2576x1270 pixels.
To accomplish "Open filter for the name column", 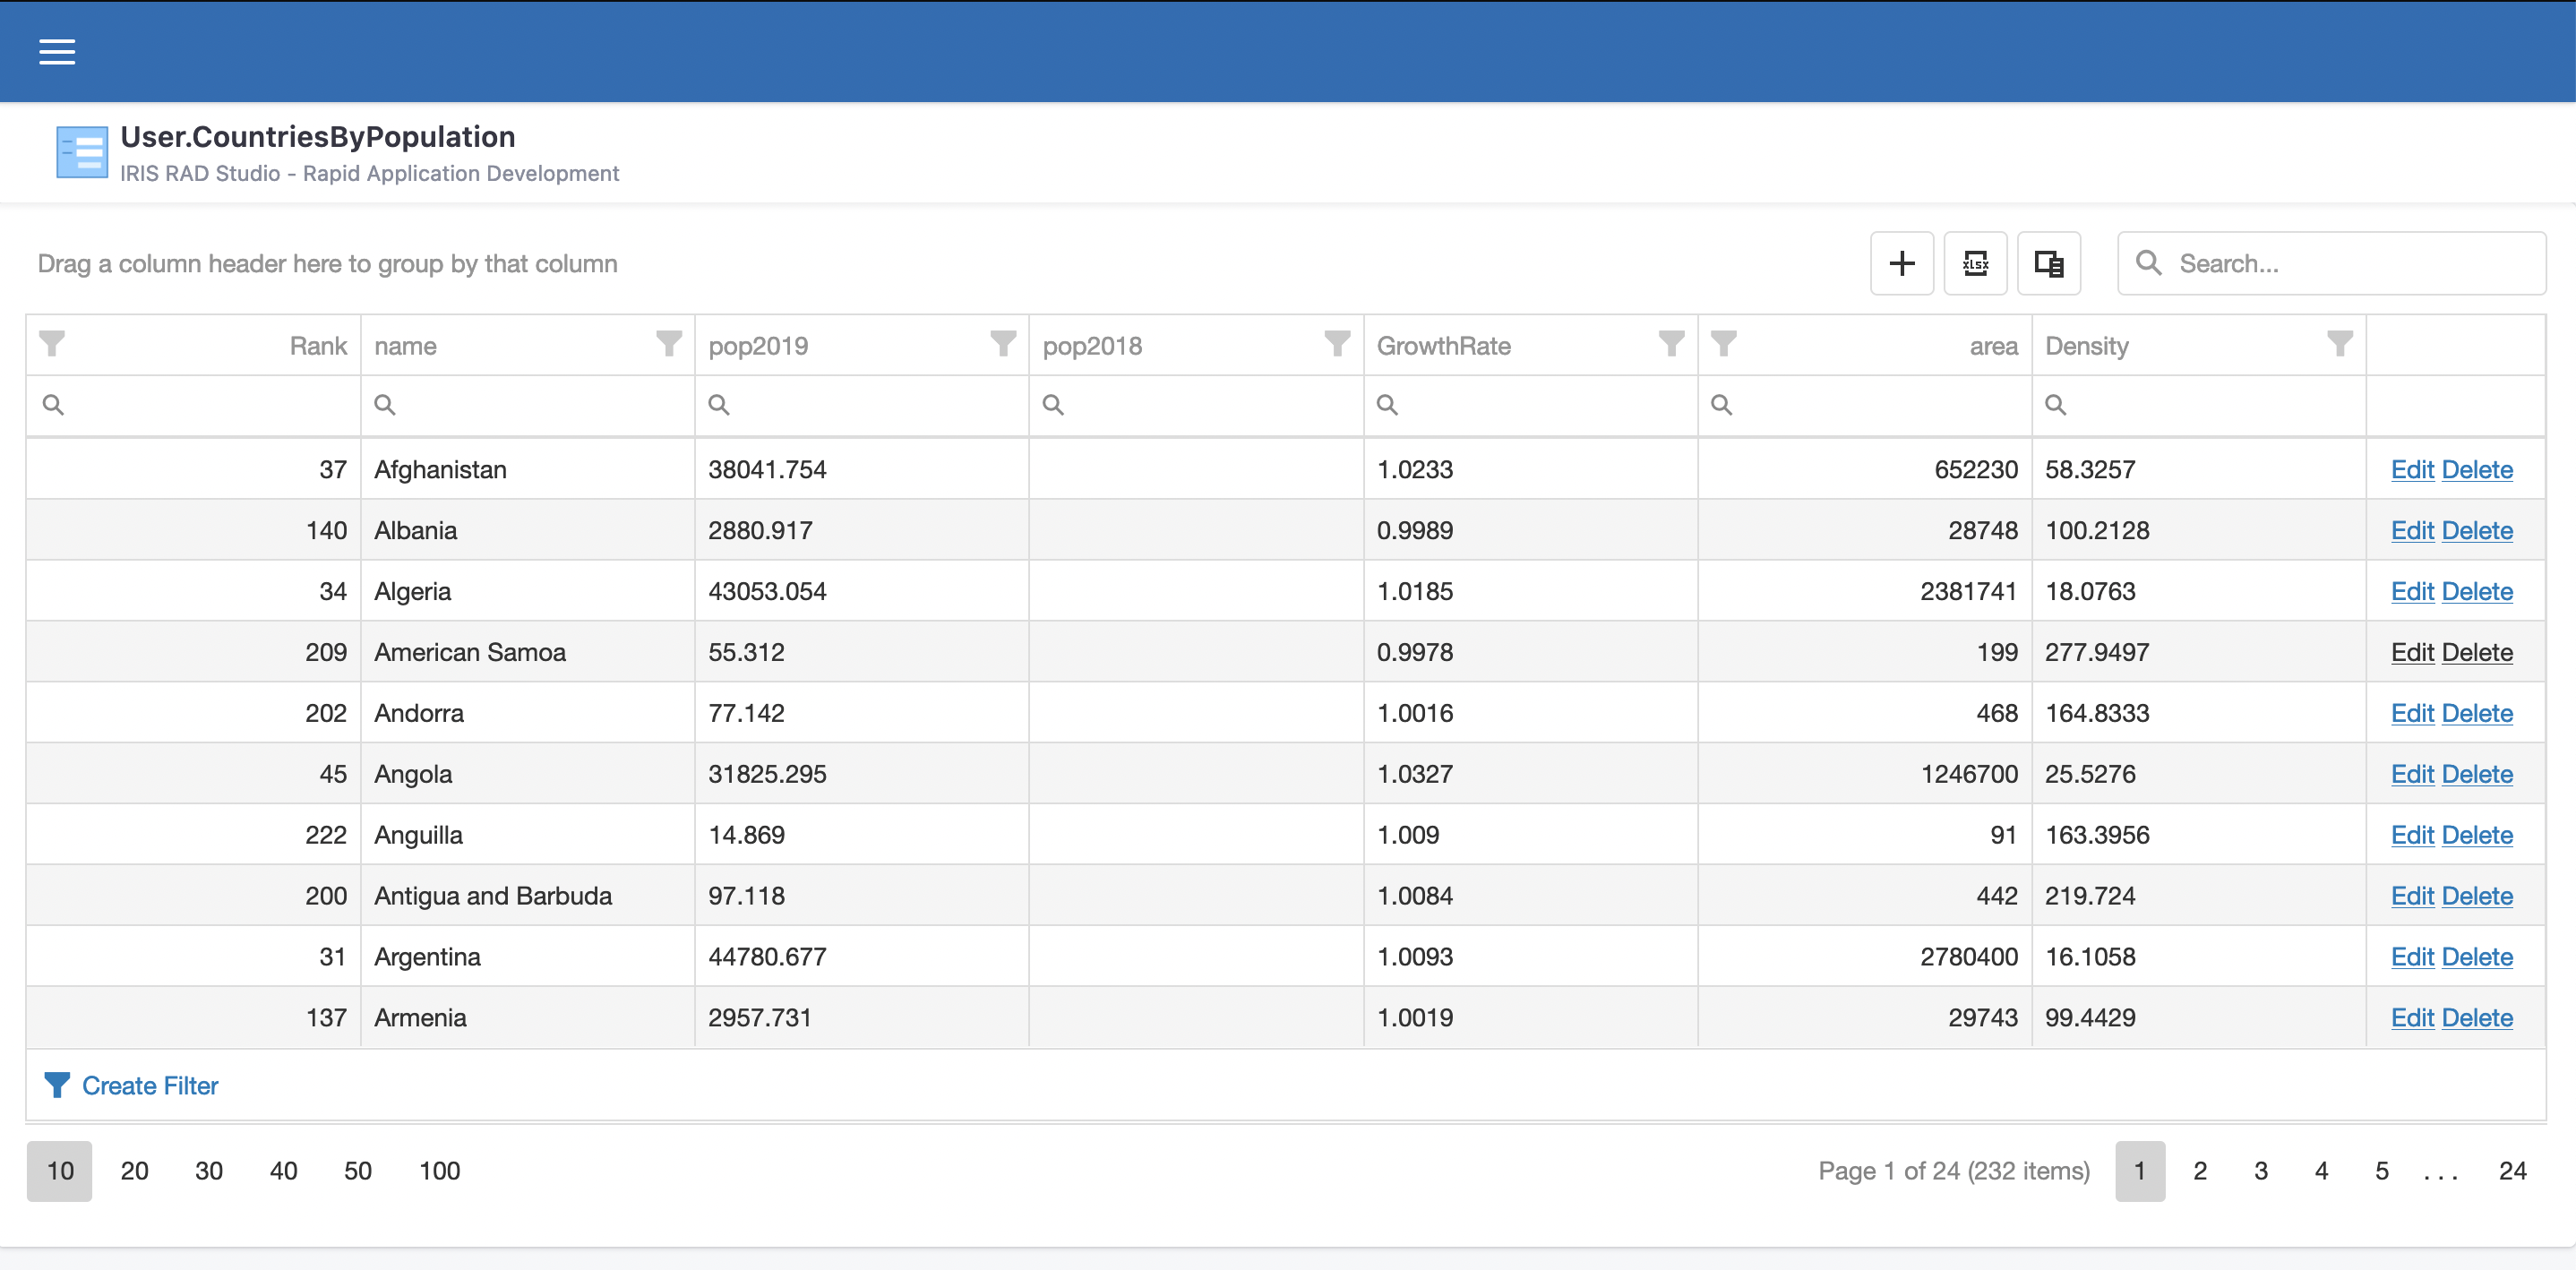I will [x=668, y=344].
